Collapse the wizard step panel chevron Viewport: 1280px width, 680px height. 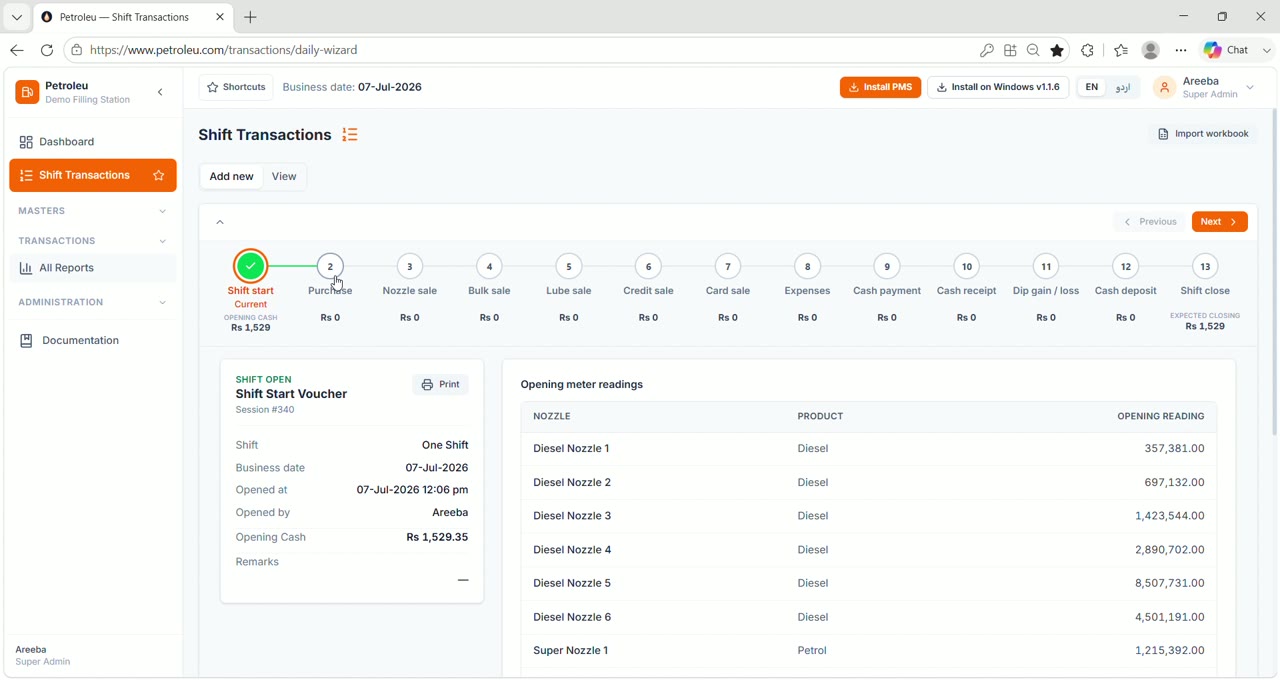click(220, 222)
